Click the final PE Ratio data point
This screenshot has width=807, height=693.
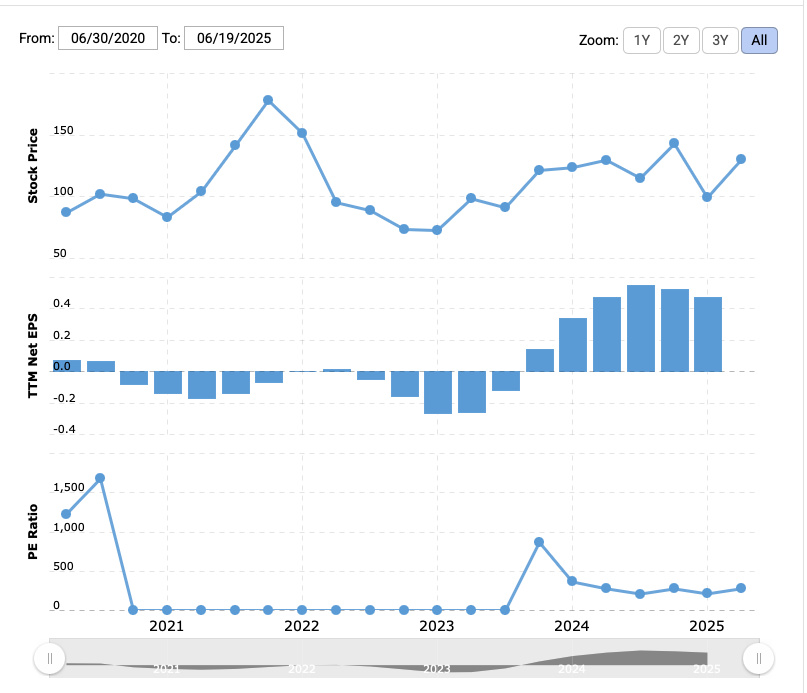pyautogui.click(x=741, y=588)
